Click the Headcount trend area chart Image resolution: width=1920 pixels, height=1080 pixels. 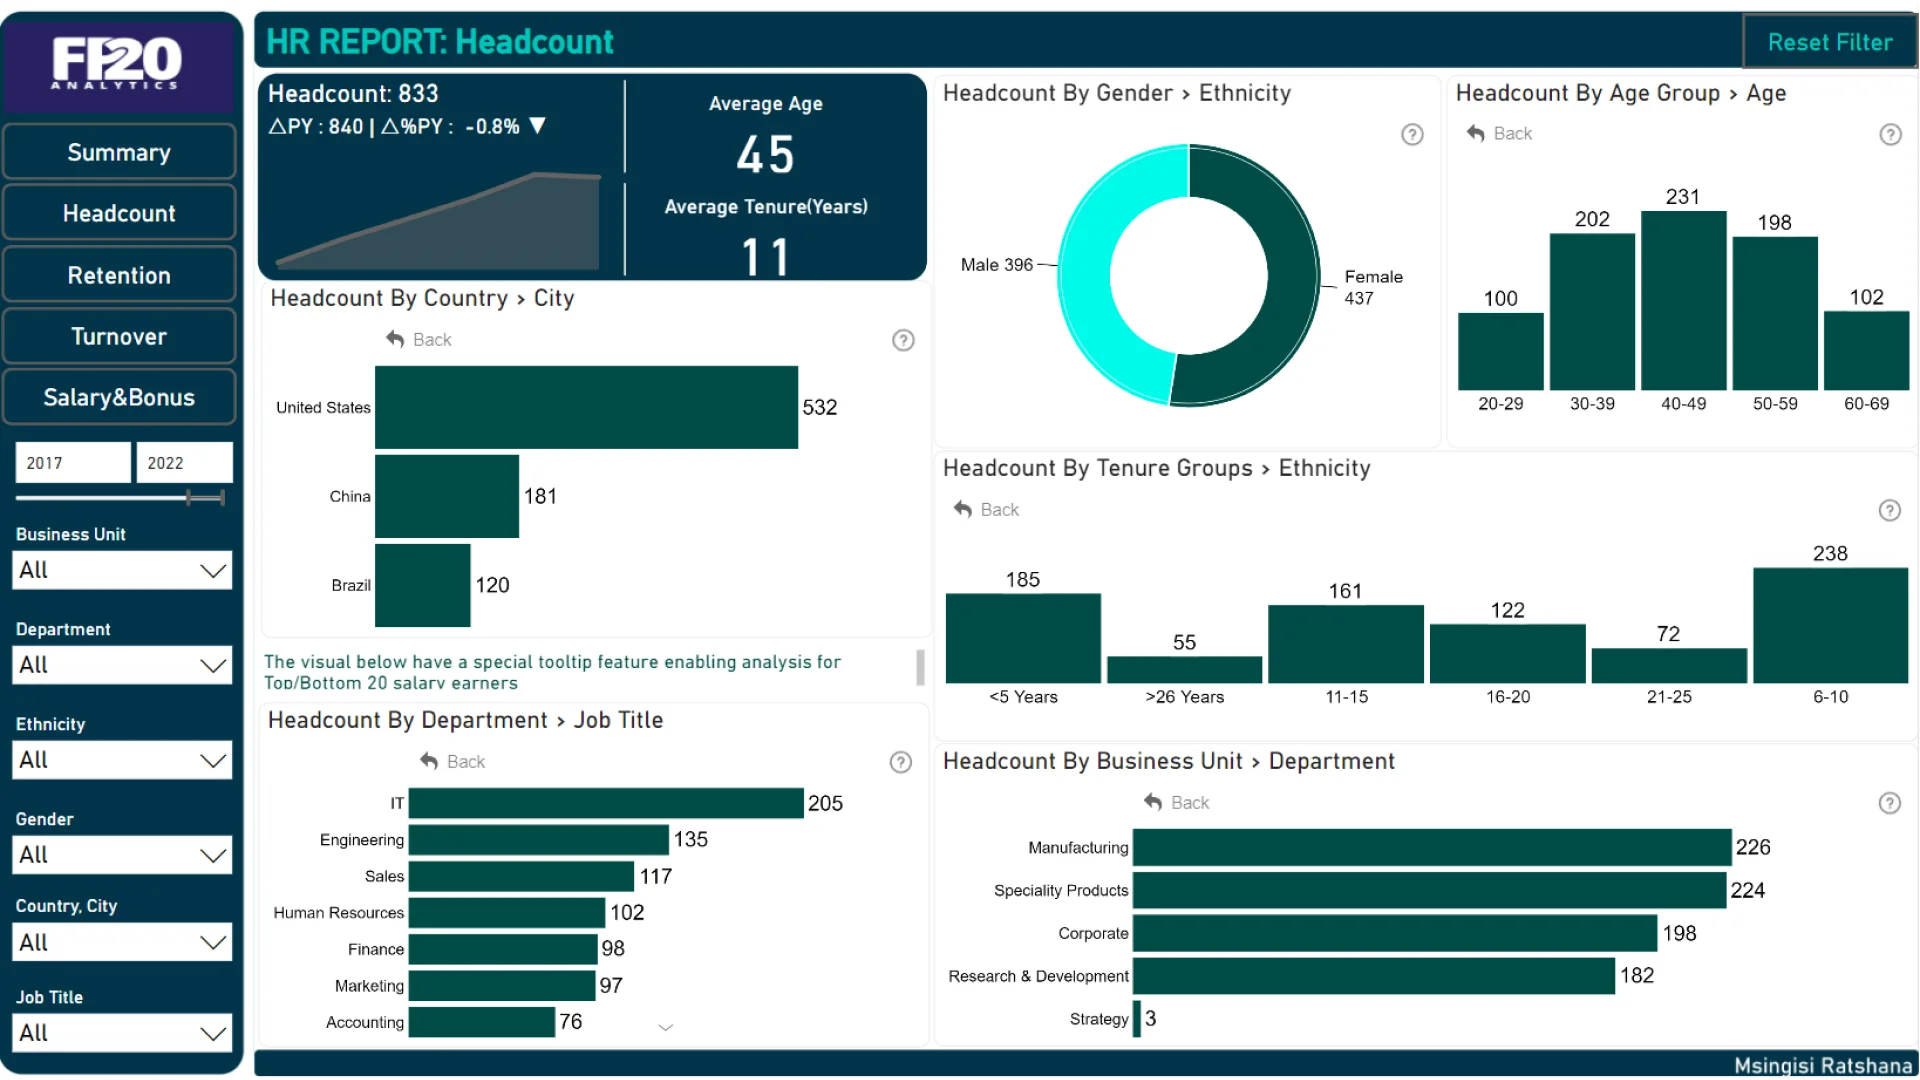[438, 221]
